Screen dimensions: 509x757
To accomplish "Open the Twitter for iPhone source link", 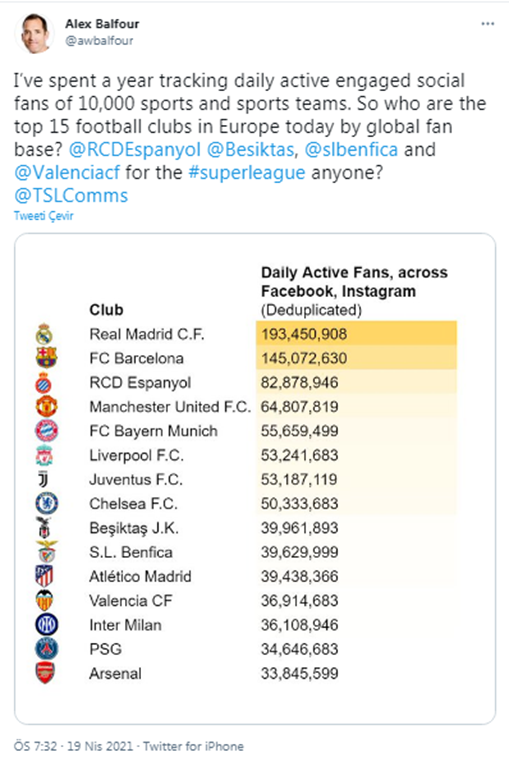I will click(x=193, y=746).
